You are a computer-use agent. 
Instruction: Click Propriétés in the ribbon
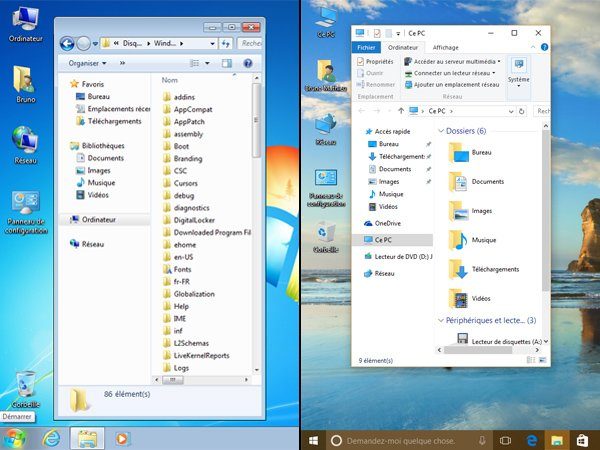click(375, 61)
